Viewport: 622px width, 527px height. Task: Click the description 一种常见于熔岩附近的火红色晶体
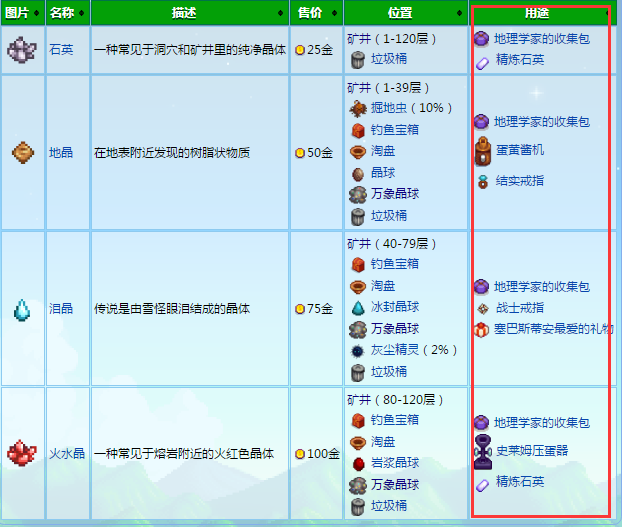tap(184, 453)
